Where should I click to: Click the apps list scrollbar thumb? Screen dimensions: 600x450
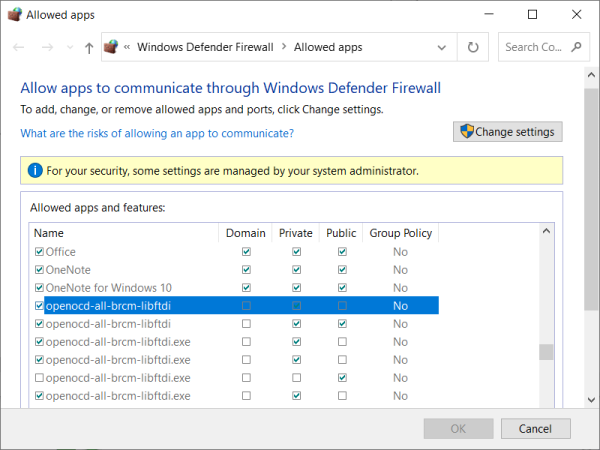(x=546, y=352)
